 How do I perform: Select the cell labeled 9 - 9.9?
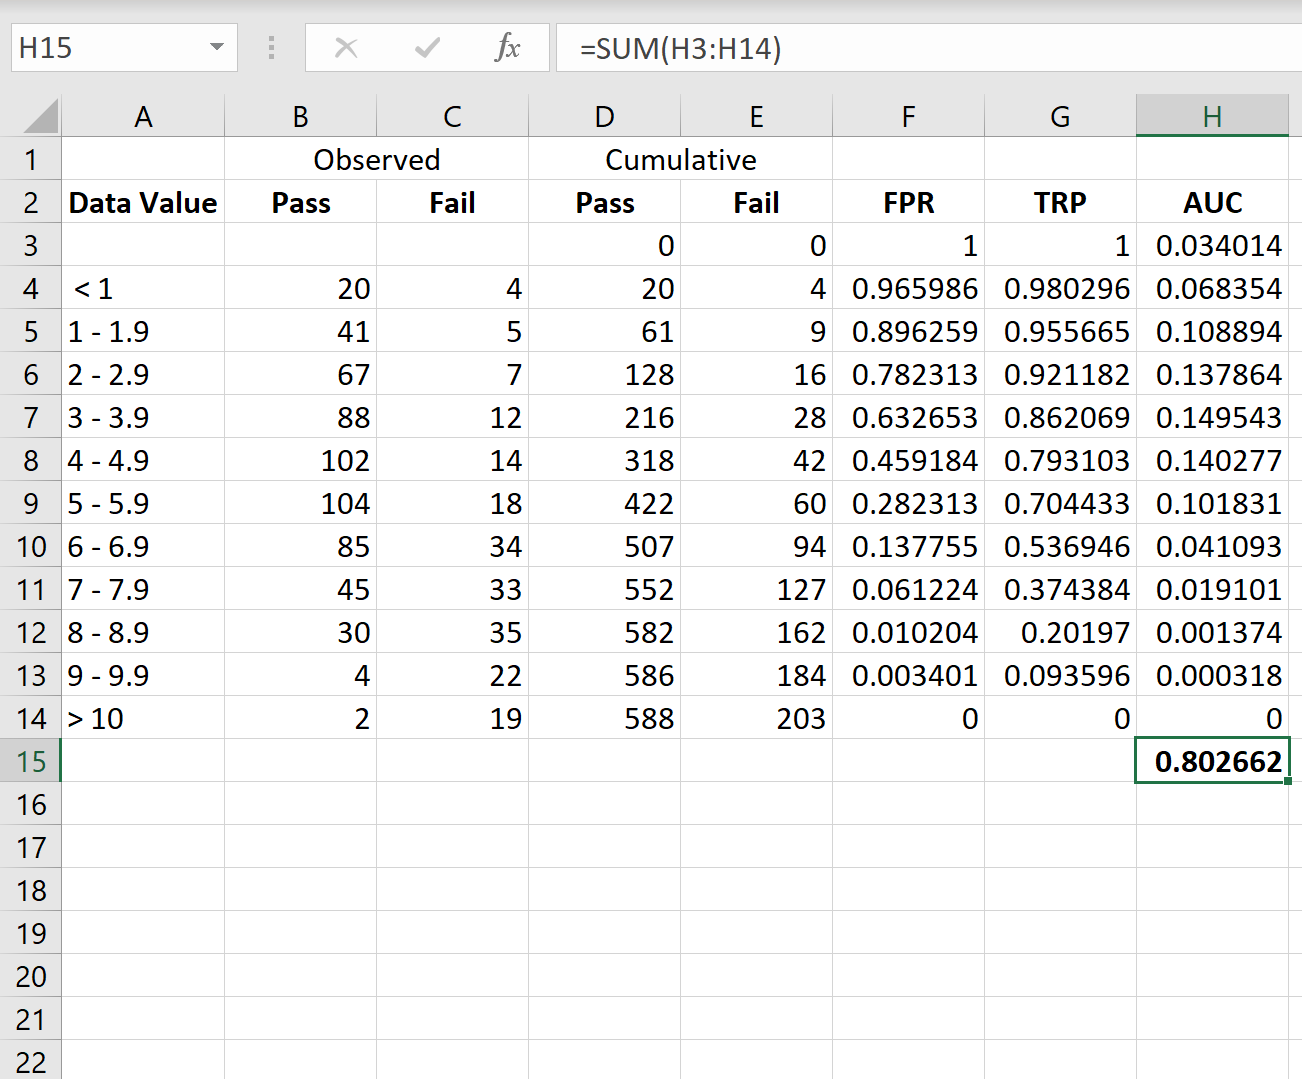[x=143, y=675]
